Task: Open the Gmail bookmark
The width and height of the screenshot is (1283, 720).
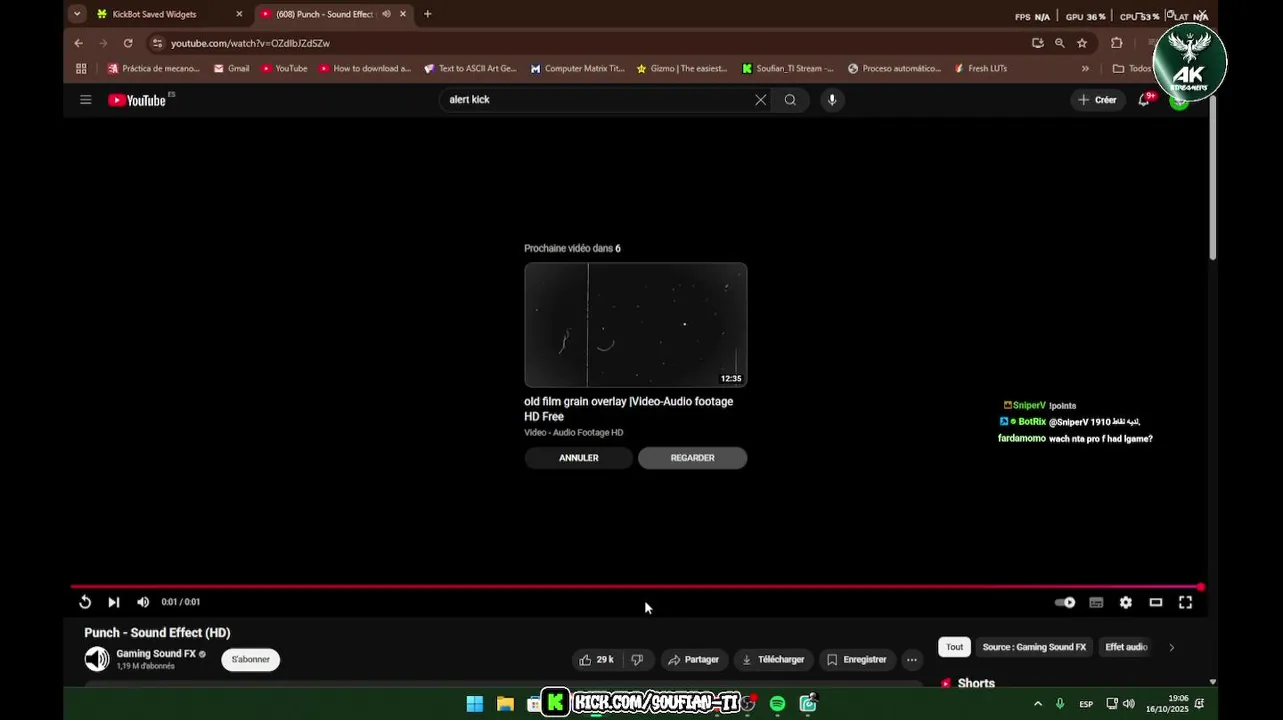Action: [x=231, y=69]
